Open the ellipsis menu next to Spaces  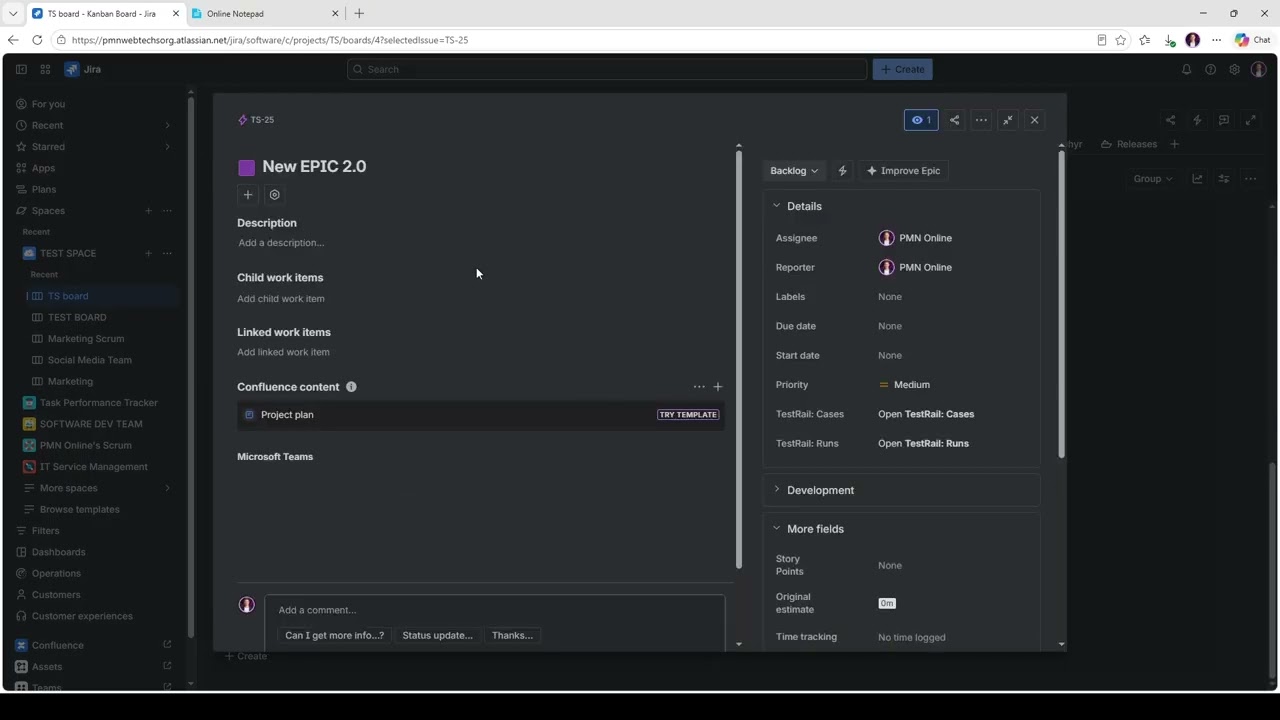click(x=167, y=211)
